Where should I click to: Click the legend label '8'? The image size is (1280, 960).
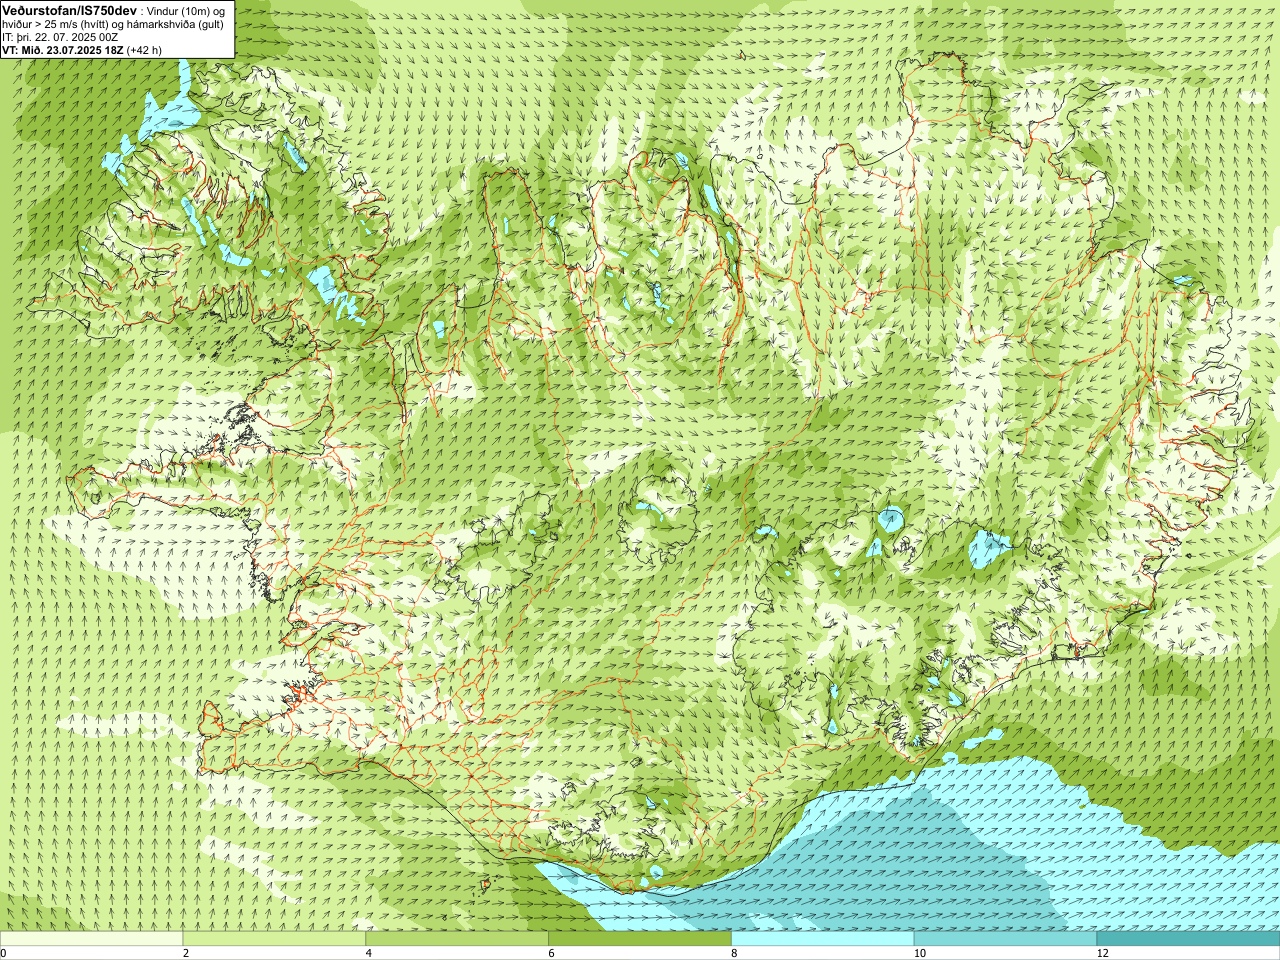click(x=734, y=954)
